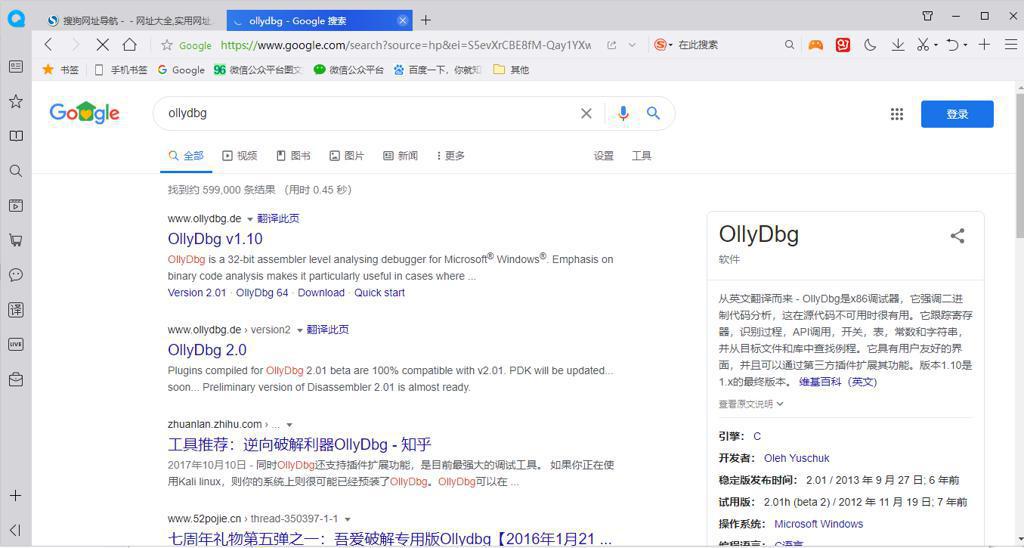Click the share icon in address bar
Screen dimensions: 1024x548
pyautogui.click(x=611, y=45)
